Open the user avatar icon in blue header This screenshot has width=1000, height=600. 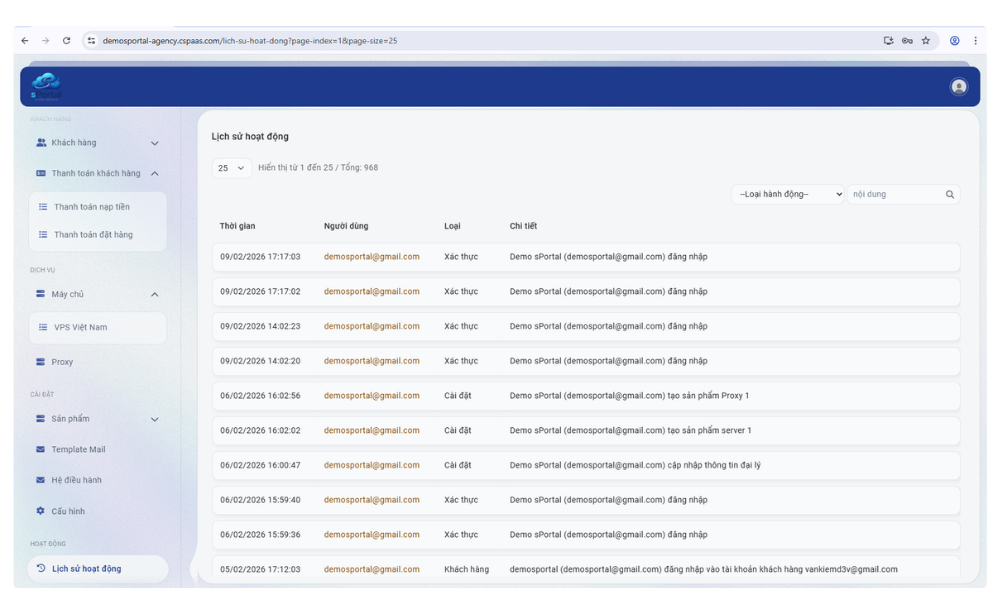pyautogui.click(x=958, y=87)
